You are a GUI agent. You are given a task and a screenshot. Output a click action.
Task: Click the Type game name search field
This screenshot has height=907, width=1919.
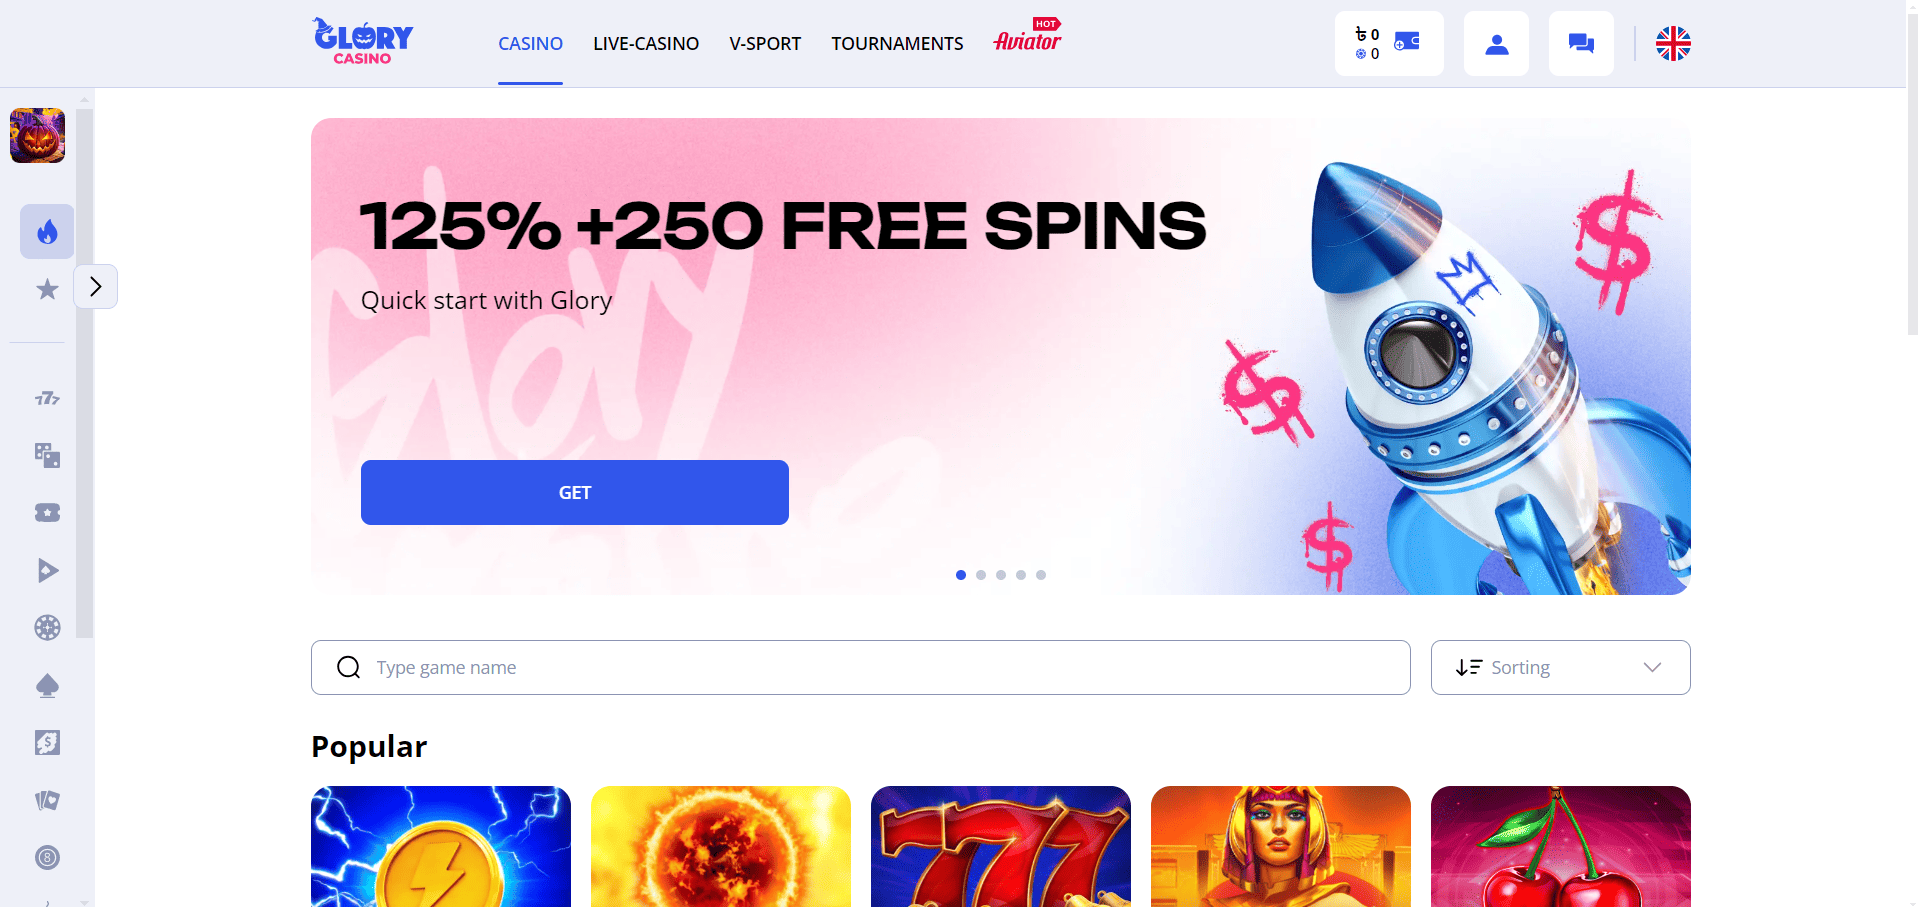(x=861, y=668)
